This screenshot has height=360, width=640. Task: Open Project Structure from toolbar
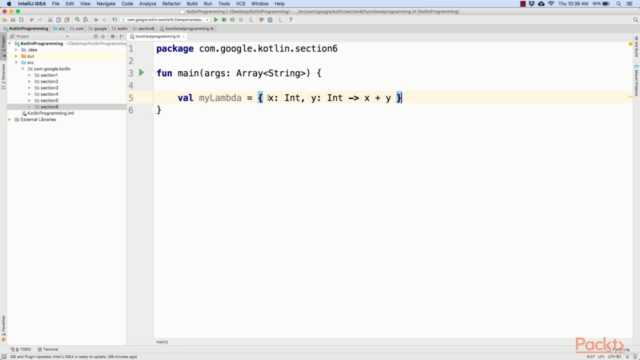pos(270,20)
